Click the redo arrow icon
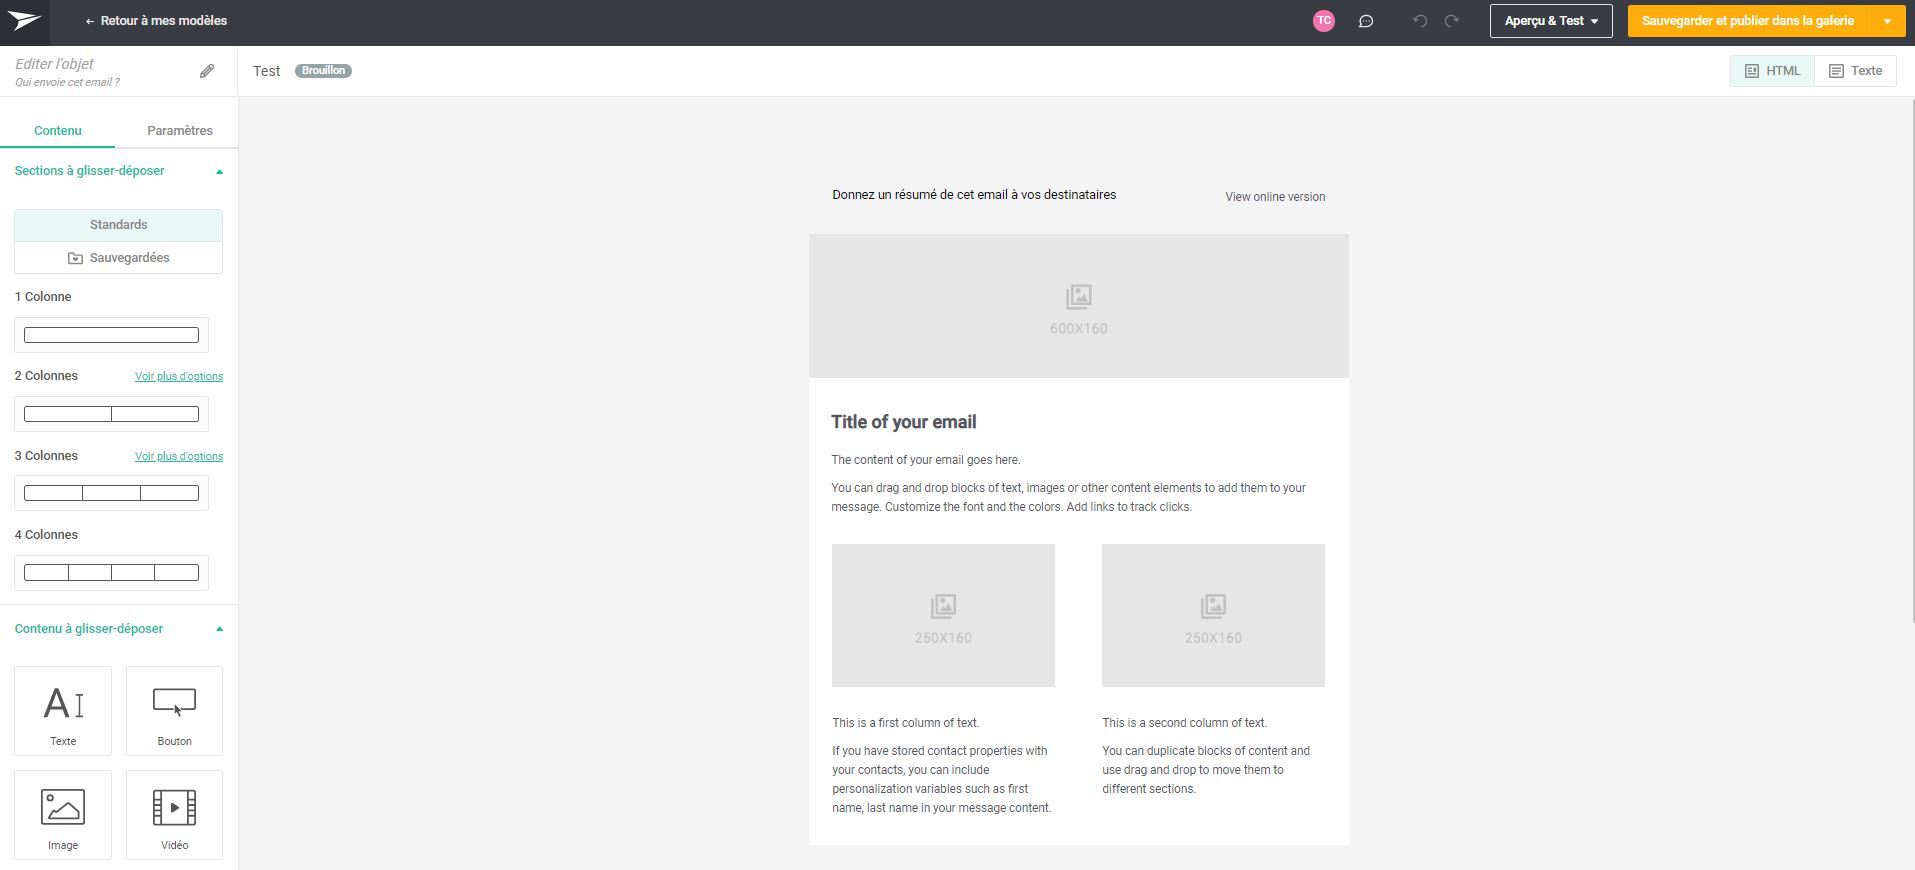This screenshot has height=870, width=1915. 1452,21
